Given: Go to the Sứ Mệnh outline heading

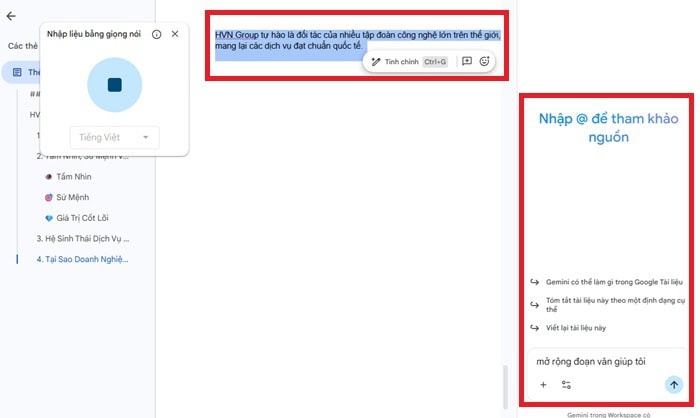Looking at the screenshot, I should (72, 197).
